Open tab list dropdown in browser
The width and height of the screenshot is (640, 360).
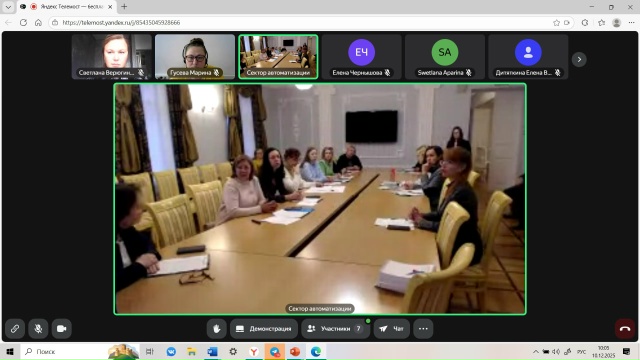click(8, 7)
